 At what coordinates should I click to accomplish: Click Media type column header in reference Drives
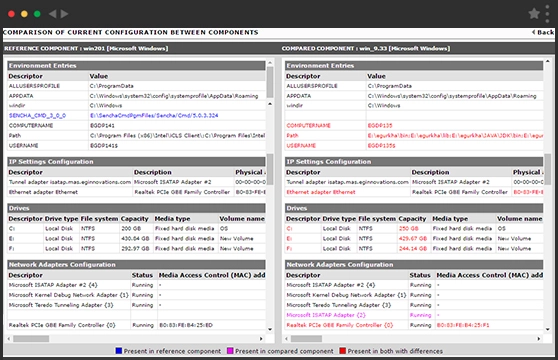click(x=172, y=219)
